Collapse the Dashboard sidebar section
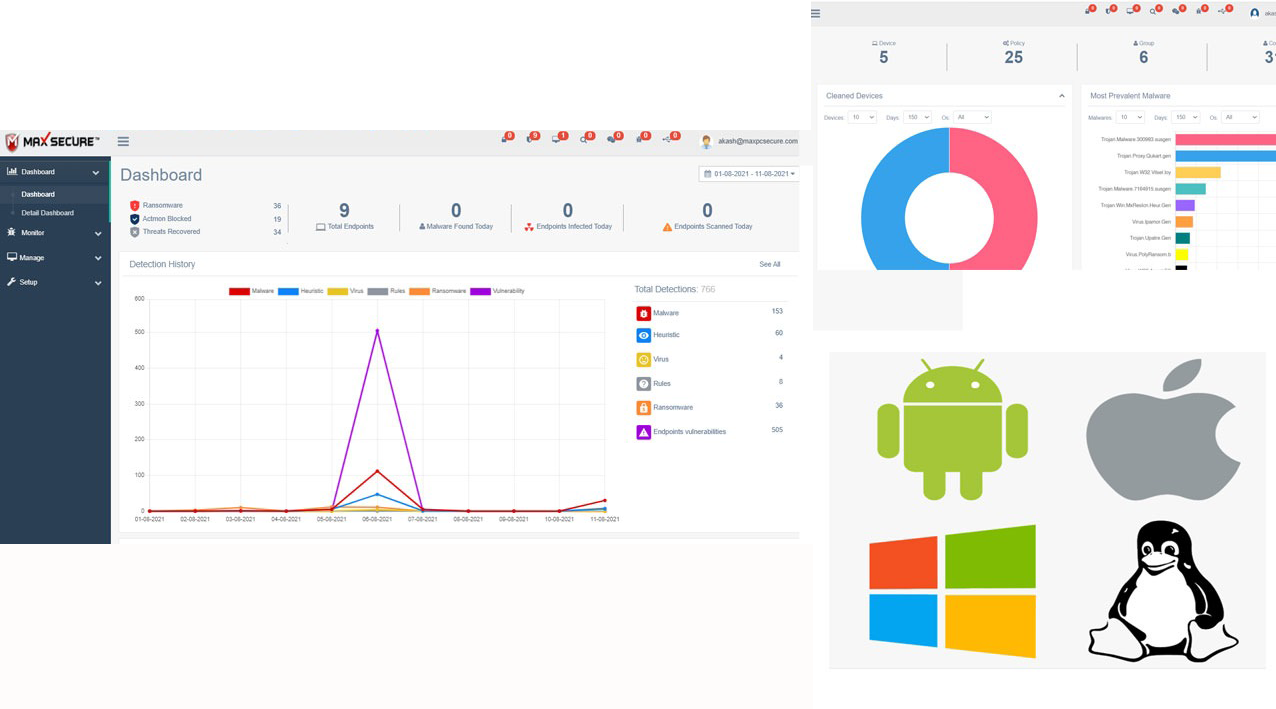The height and width of the screenshot is (709, 1276). tap(54, 172)
